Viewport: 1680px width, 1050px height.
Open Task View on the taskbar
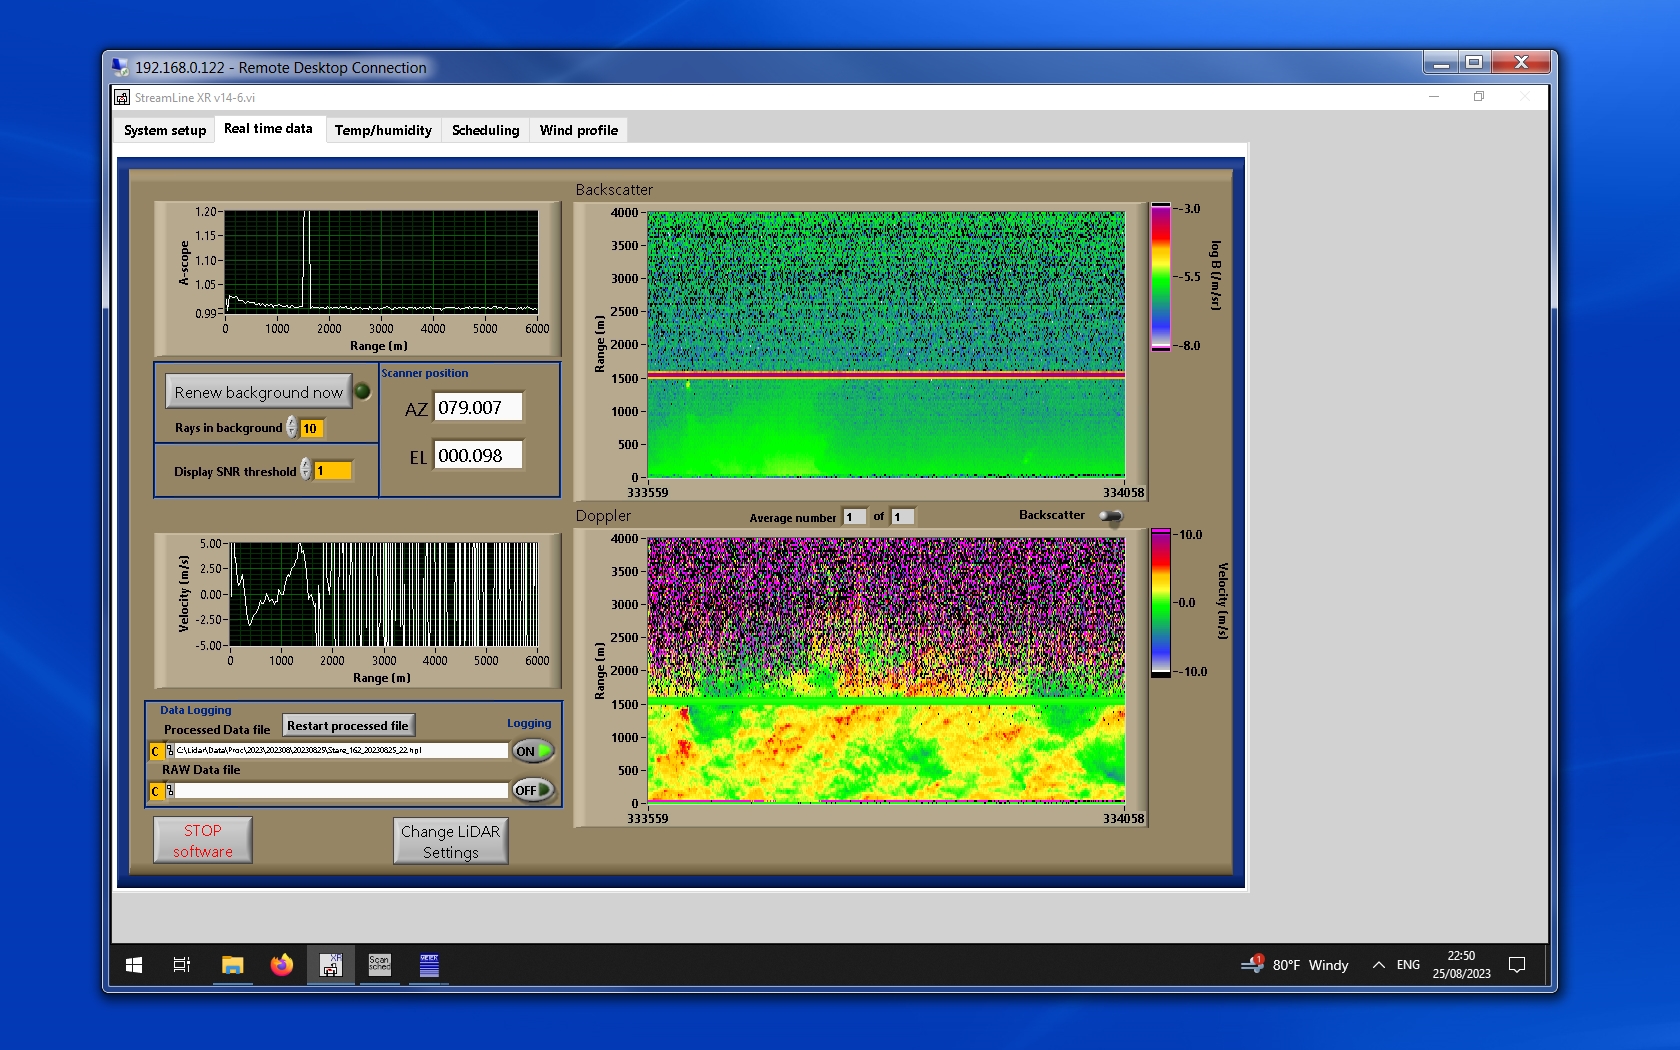(x=182, y=965)
